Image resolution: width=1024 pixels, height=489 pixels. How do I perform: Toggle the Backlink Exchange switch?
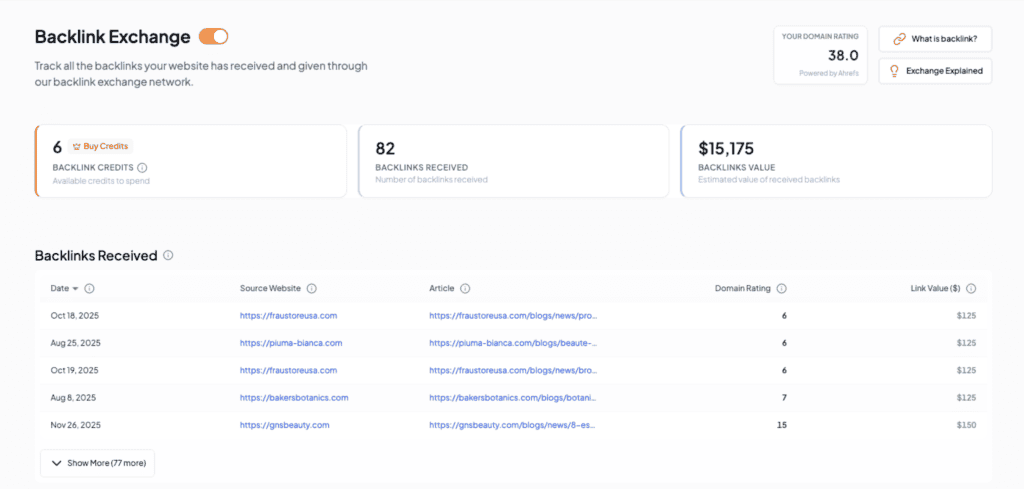[x=213, y=37]
